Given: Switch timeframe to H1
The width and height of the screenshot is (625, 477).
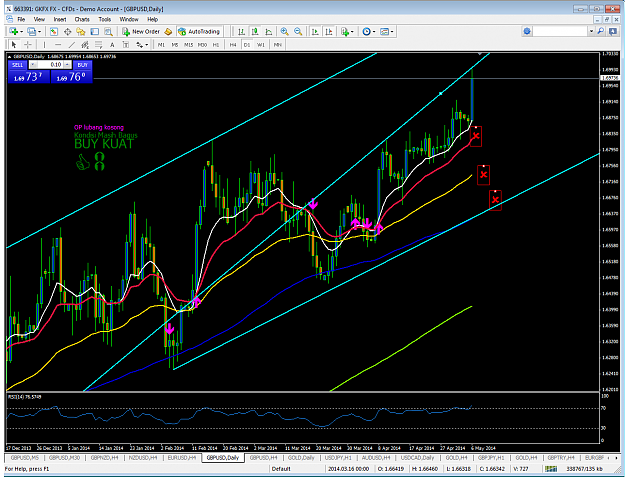Looking at the screenshot, I should (216, 45).
